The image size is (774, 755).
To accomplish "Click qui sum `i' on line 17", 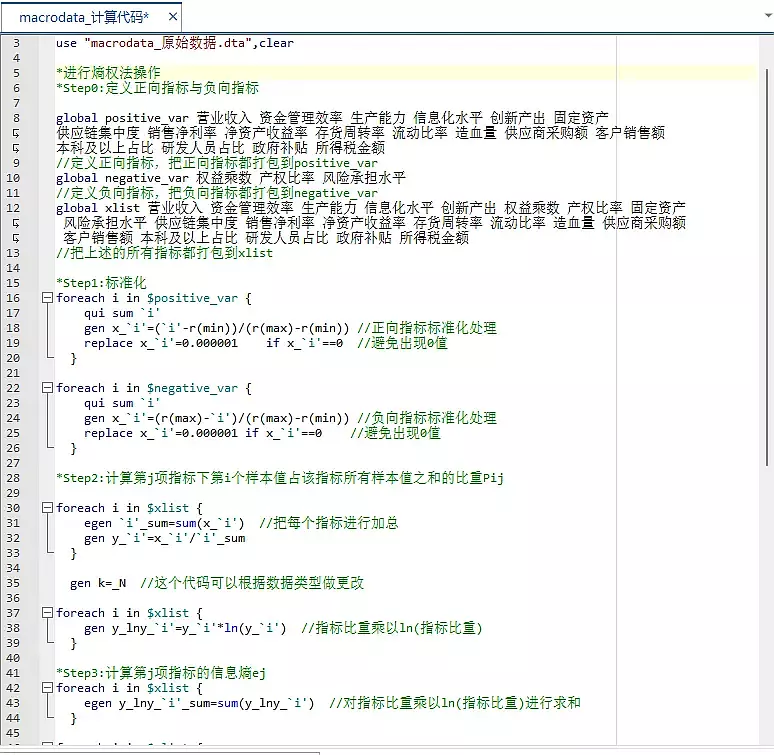I will point(121,313).
